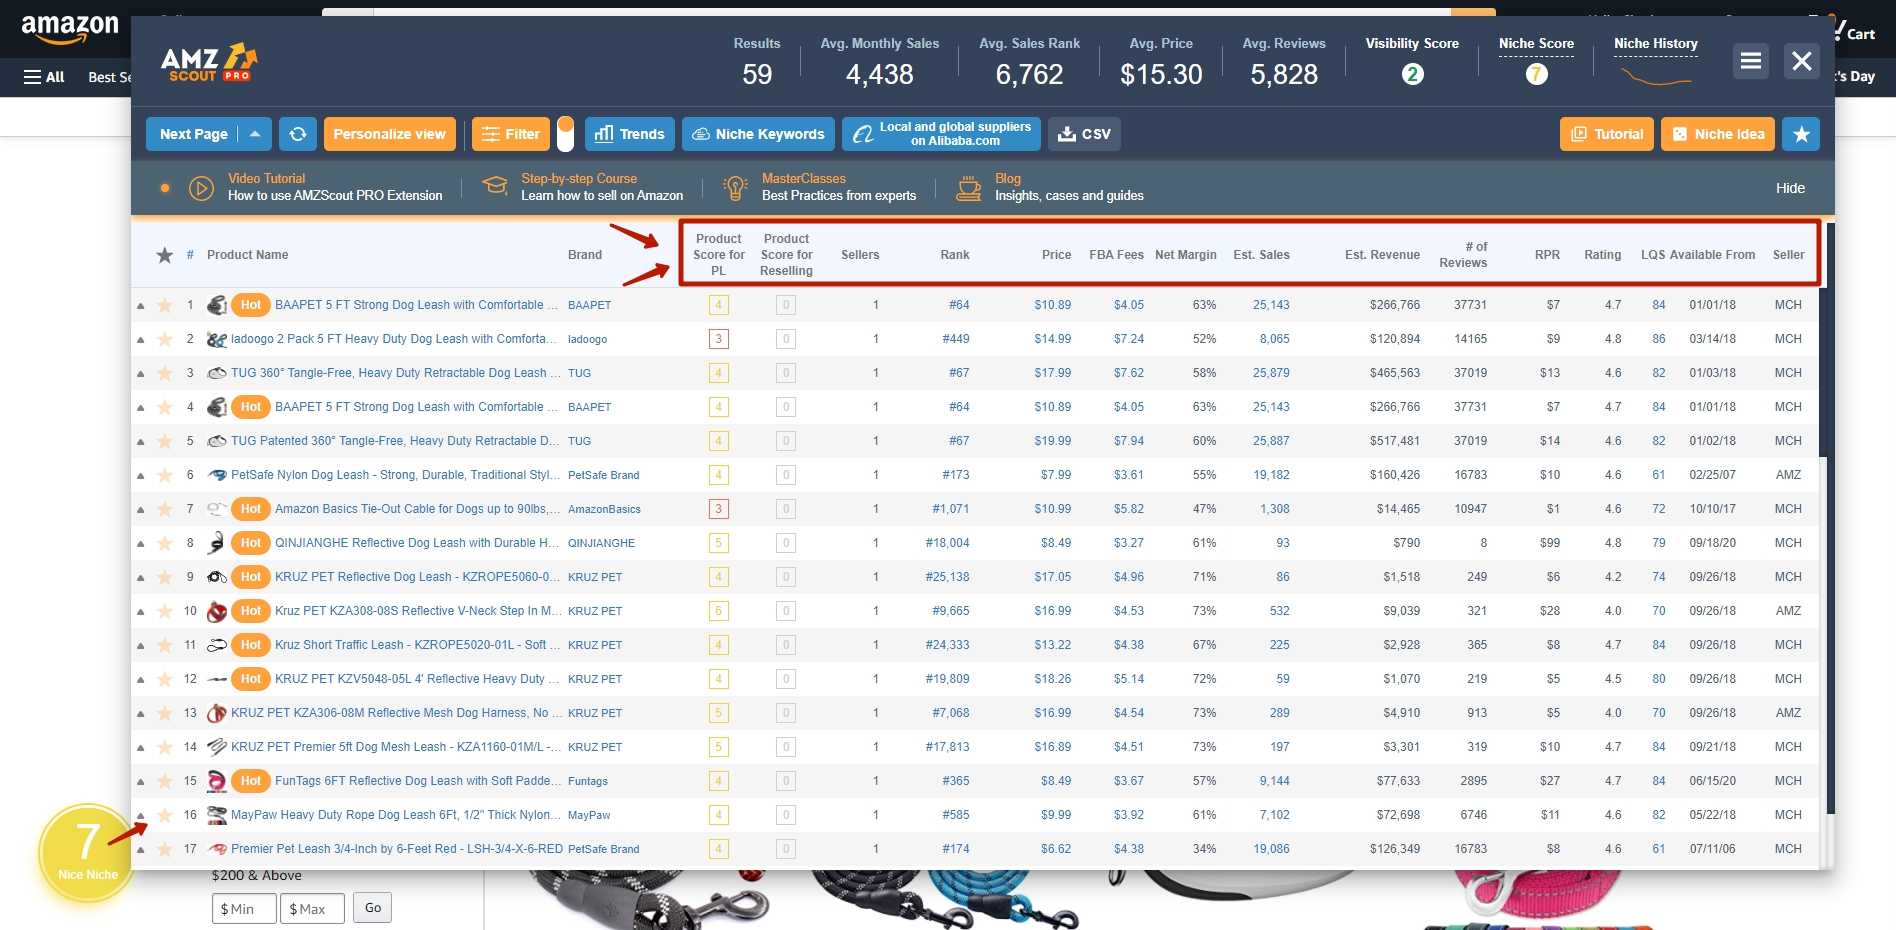The width and height of the screenshot is (1896, 930).
Task: Sort by Price column header
Action: point(1056,255)
